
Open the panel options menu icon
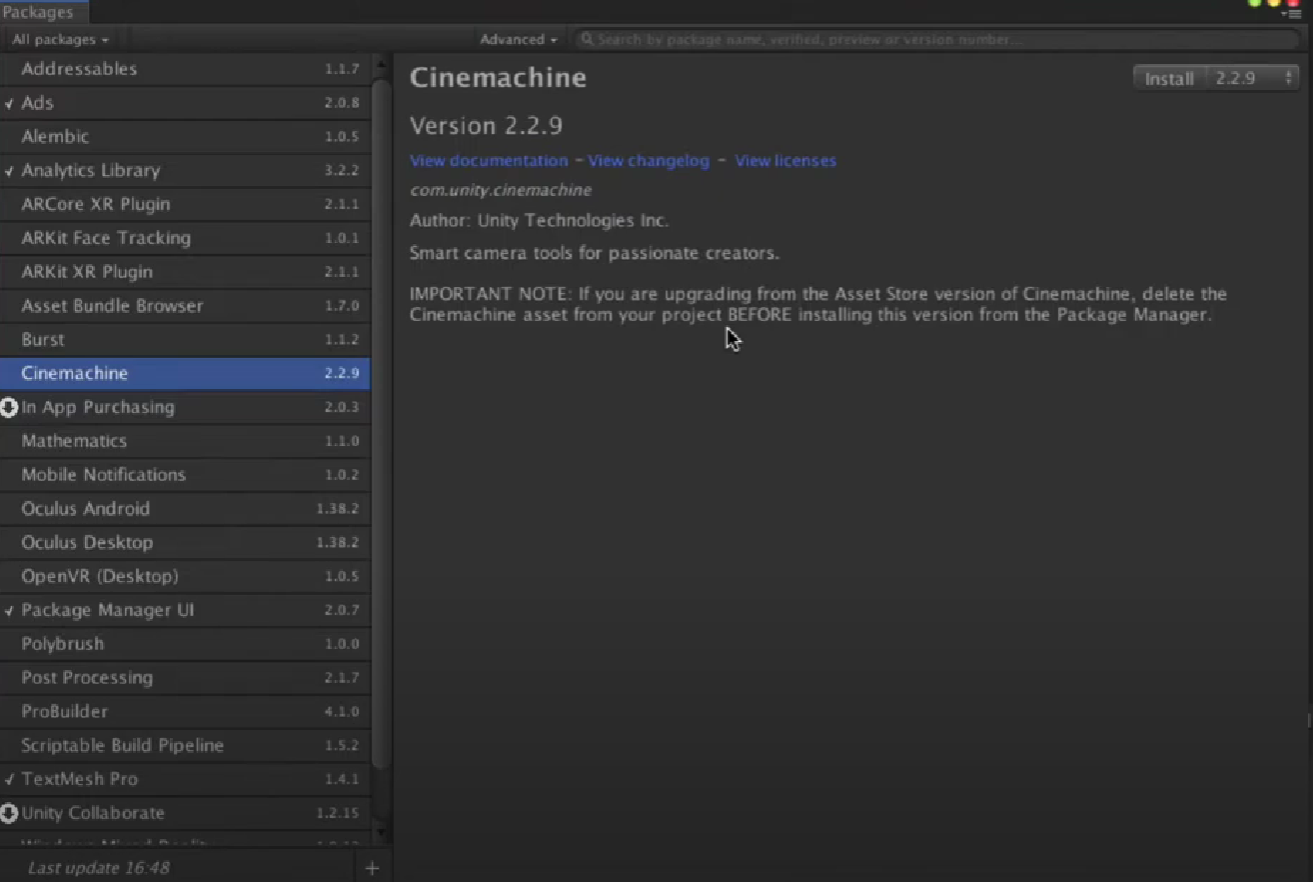click(1294, 14)
